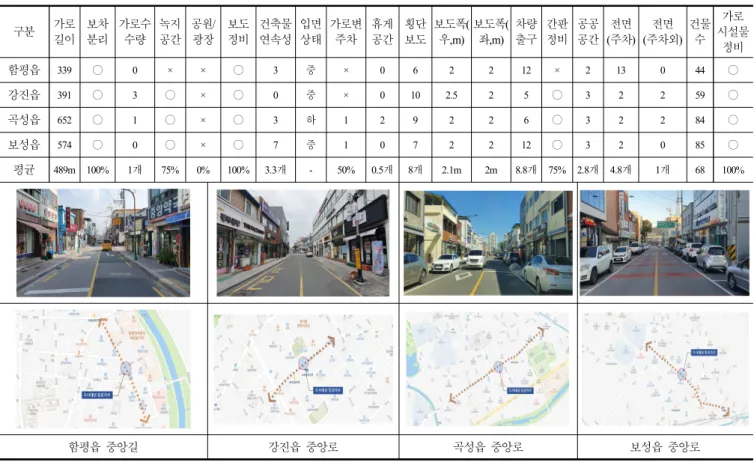The image size is (754, 462).
Task: Click the 전면(주차) column header
Action: coord(621,32)
